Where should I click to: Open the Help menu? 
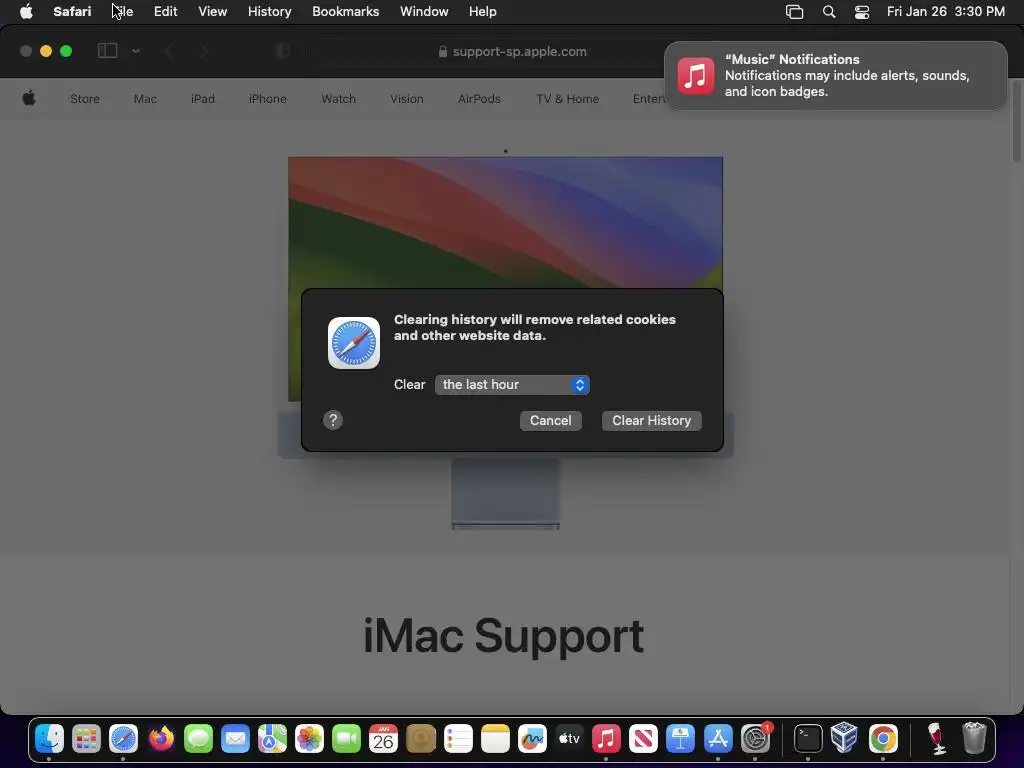(483, 12)
